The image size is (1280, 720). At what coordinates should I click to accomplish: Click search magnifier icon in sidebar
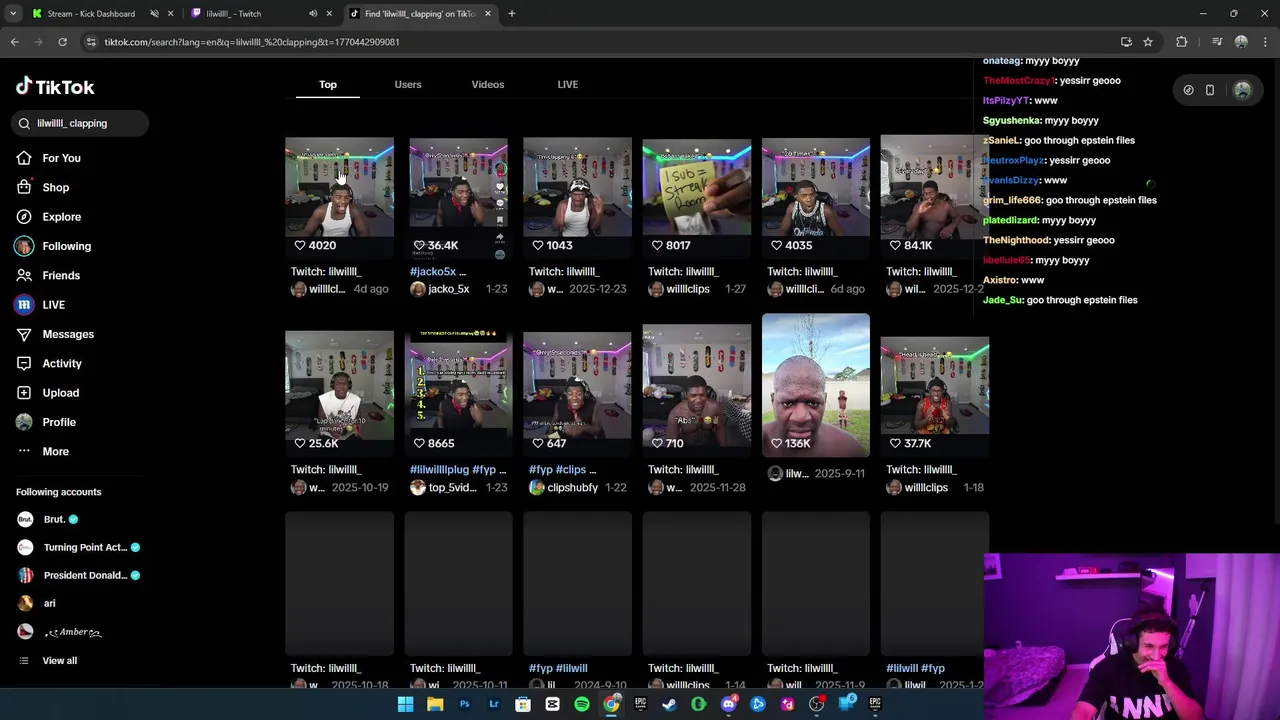24,123
